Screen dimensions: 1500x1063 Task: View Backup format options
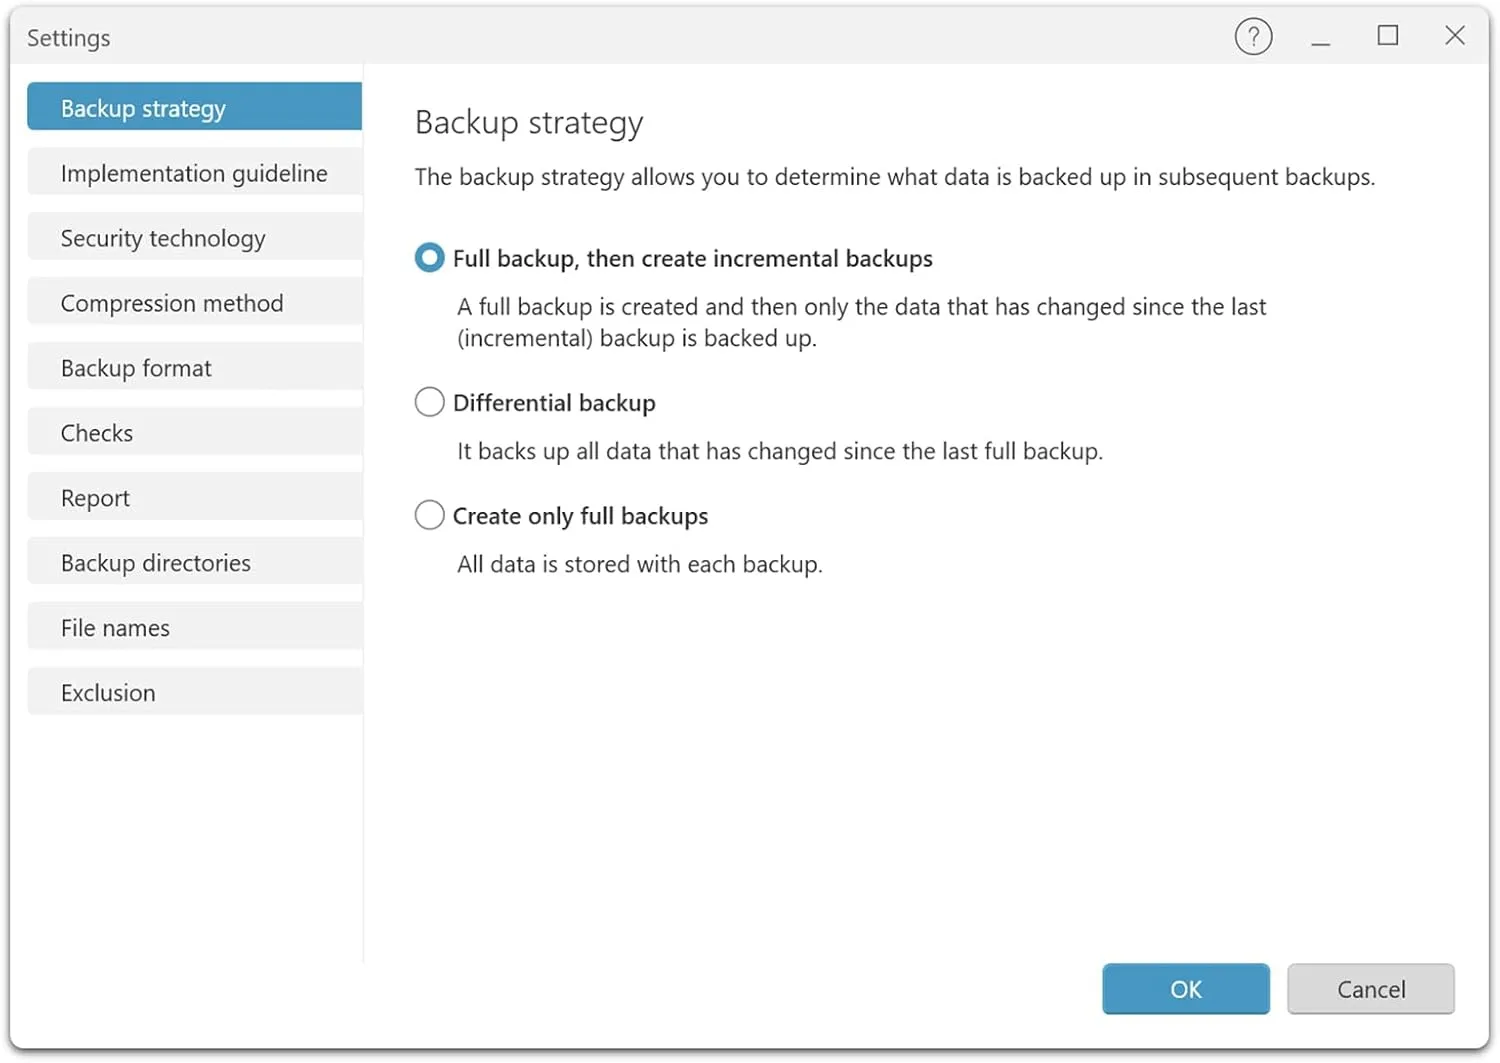point(193,367)
